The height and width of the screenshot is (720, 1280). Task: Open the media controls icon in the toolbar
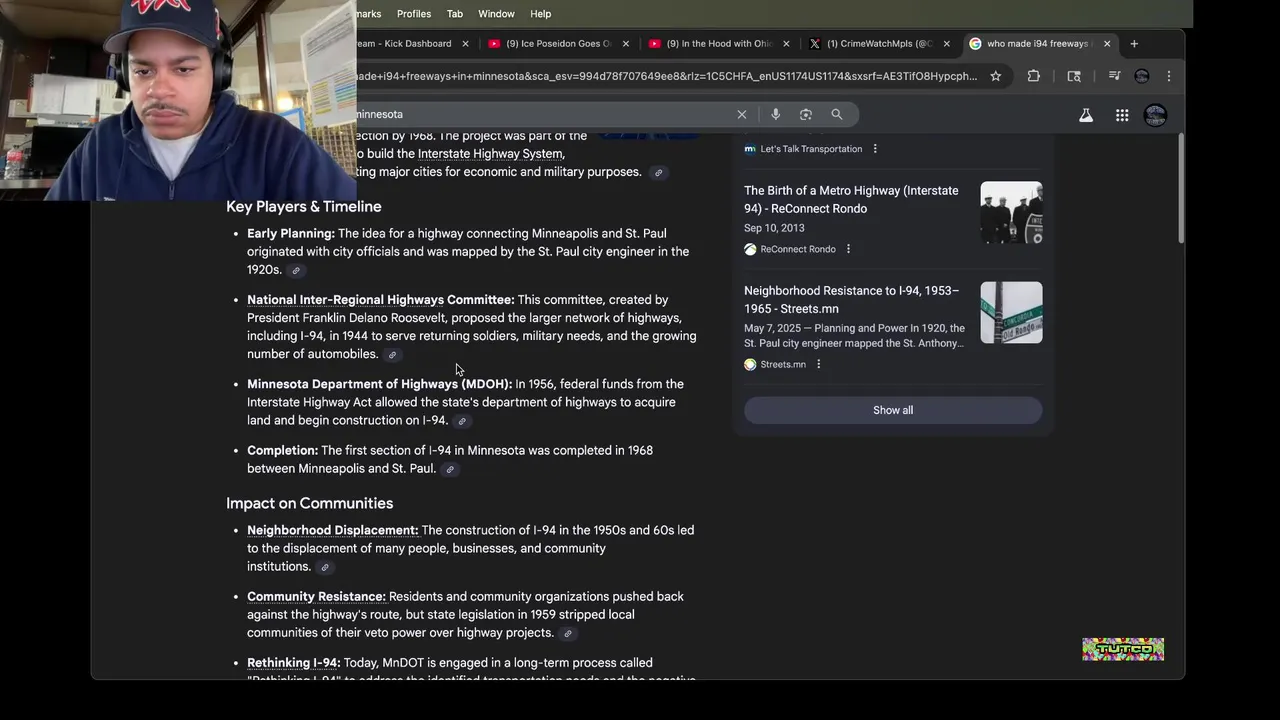1114,76
